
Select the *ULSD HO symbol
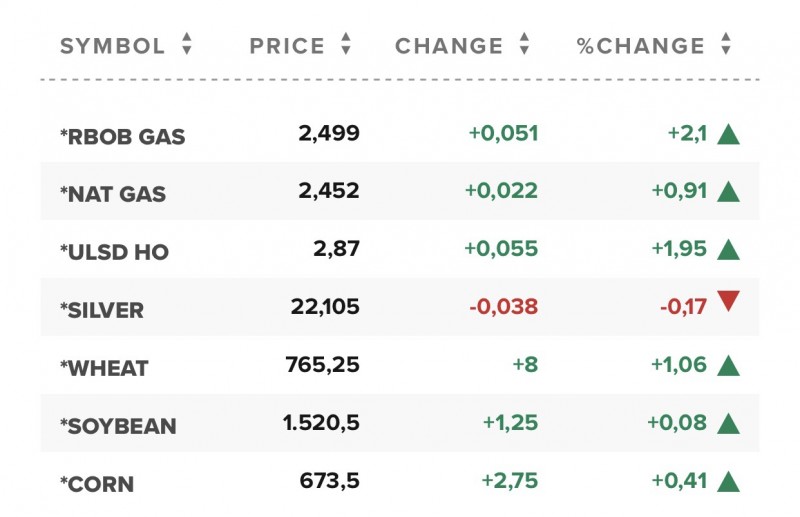coord(114,252)
